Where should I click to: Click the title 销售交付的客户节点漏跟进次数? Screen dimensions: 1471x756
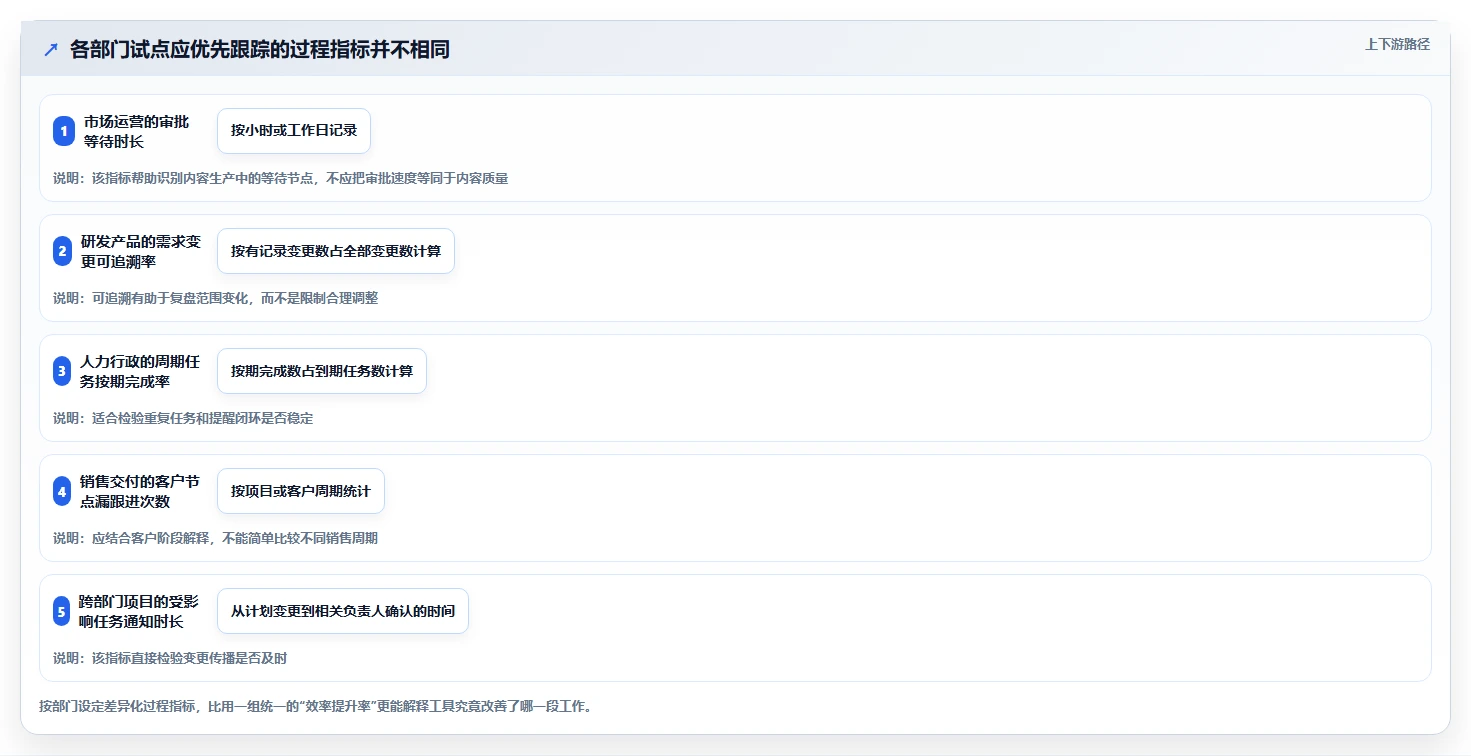[x=140, y=491]
